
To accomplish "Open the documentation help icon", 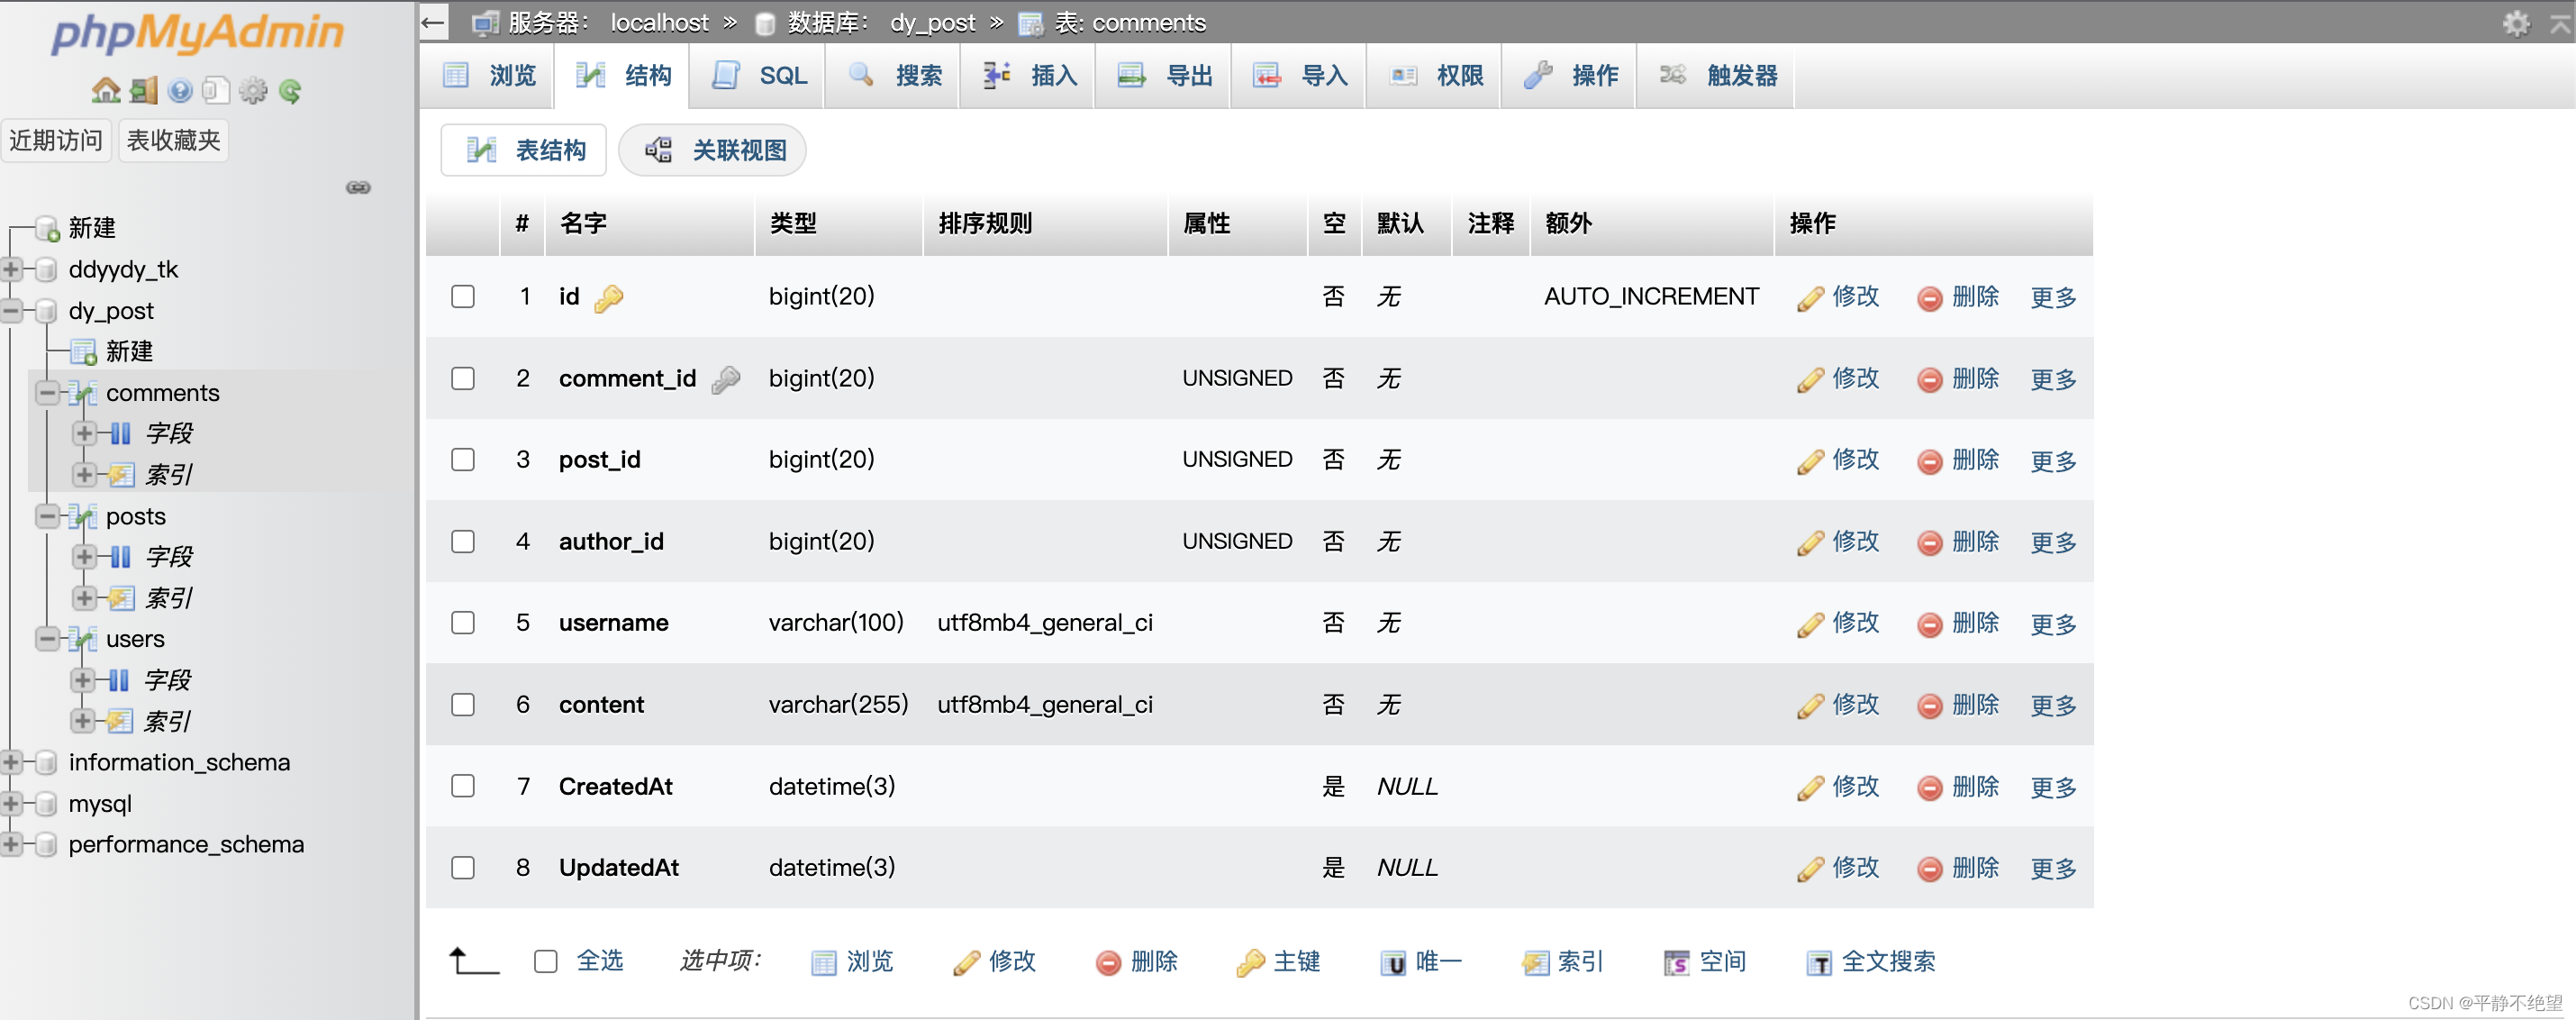I will (x=180, y=91).
